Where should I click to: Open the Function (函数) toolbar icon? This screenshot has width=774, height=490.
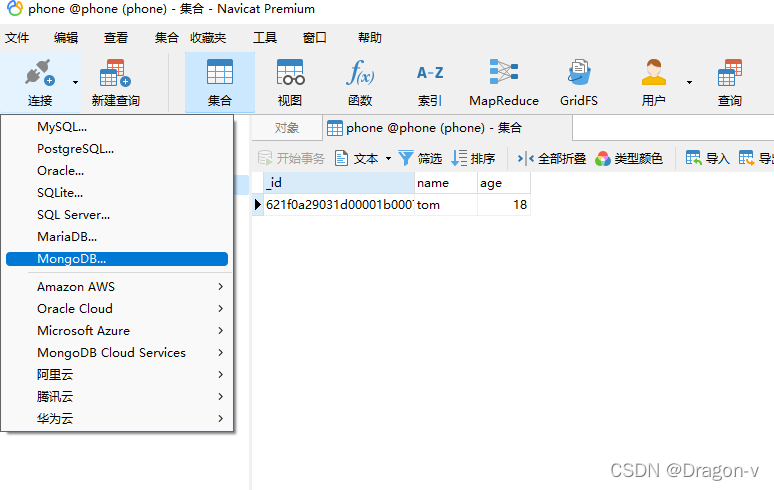(360, 73)
